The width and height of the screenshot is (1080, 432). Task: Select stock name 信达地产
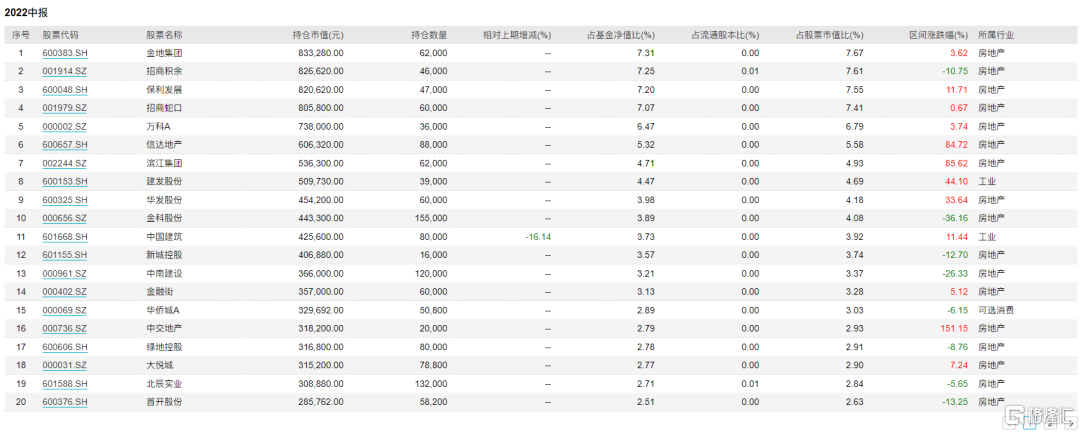click(x=164, y=145)
